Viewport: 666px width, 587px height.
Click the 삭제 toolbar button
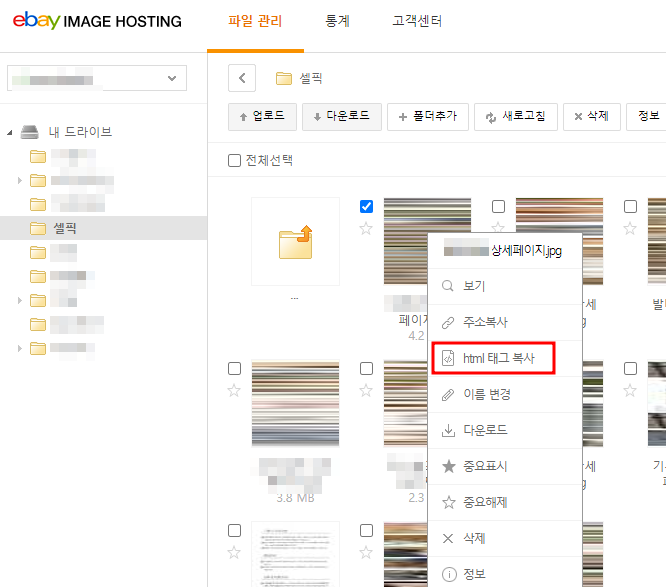coord(592,116)
